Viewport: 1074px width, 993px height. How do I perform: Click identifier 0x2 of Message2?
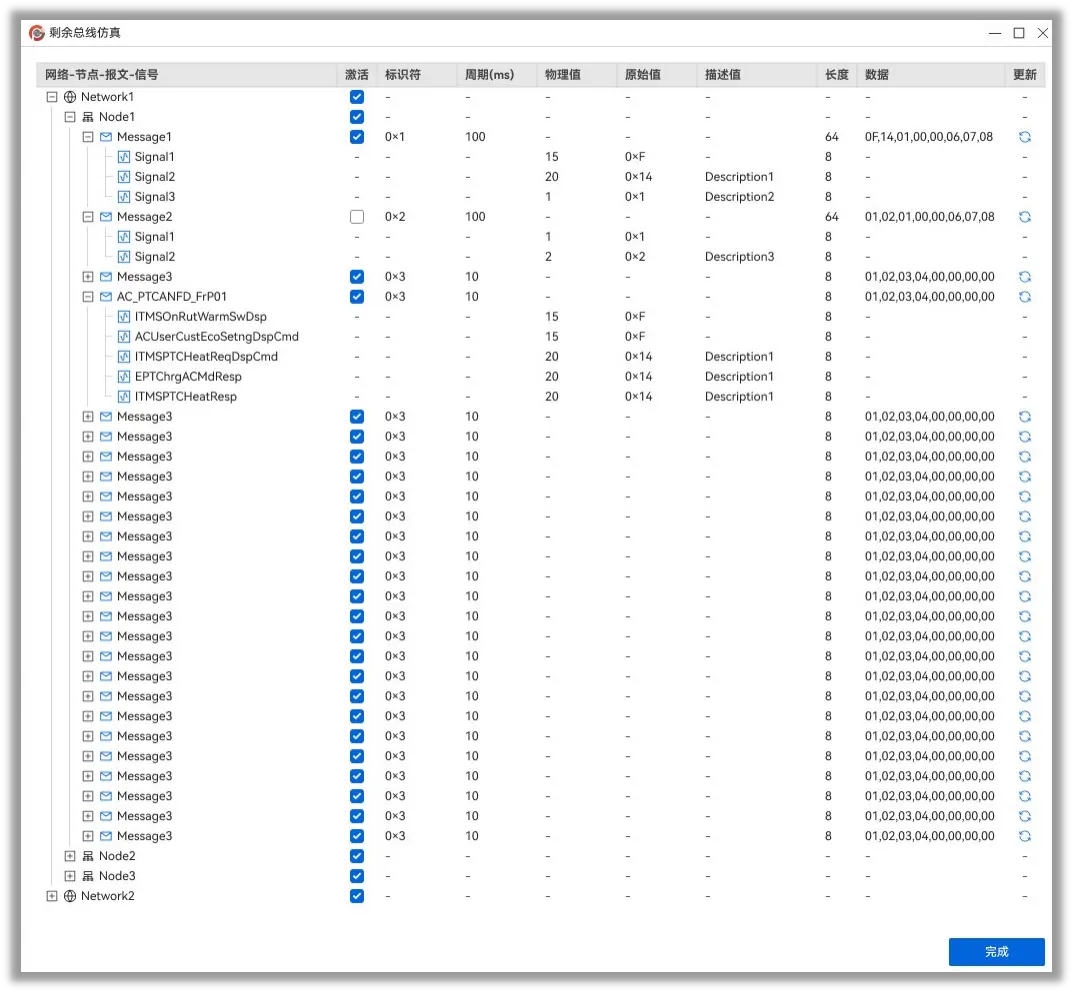point(395,217)
